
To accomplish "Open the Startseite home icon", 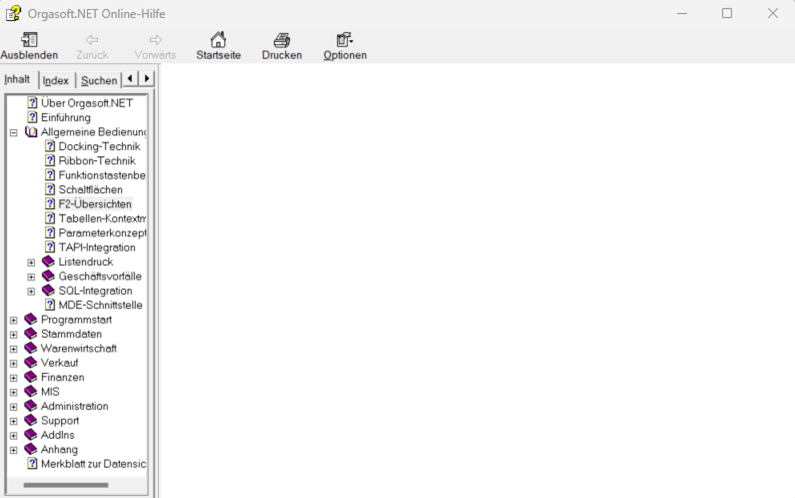I will point(218,40).
